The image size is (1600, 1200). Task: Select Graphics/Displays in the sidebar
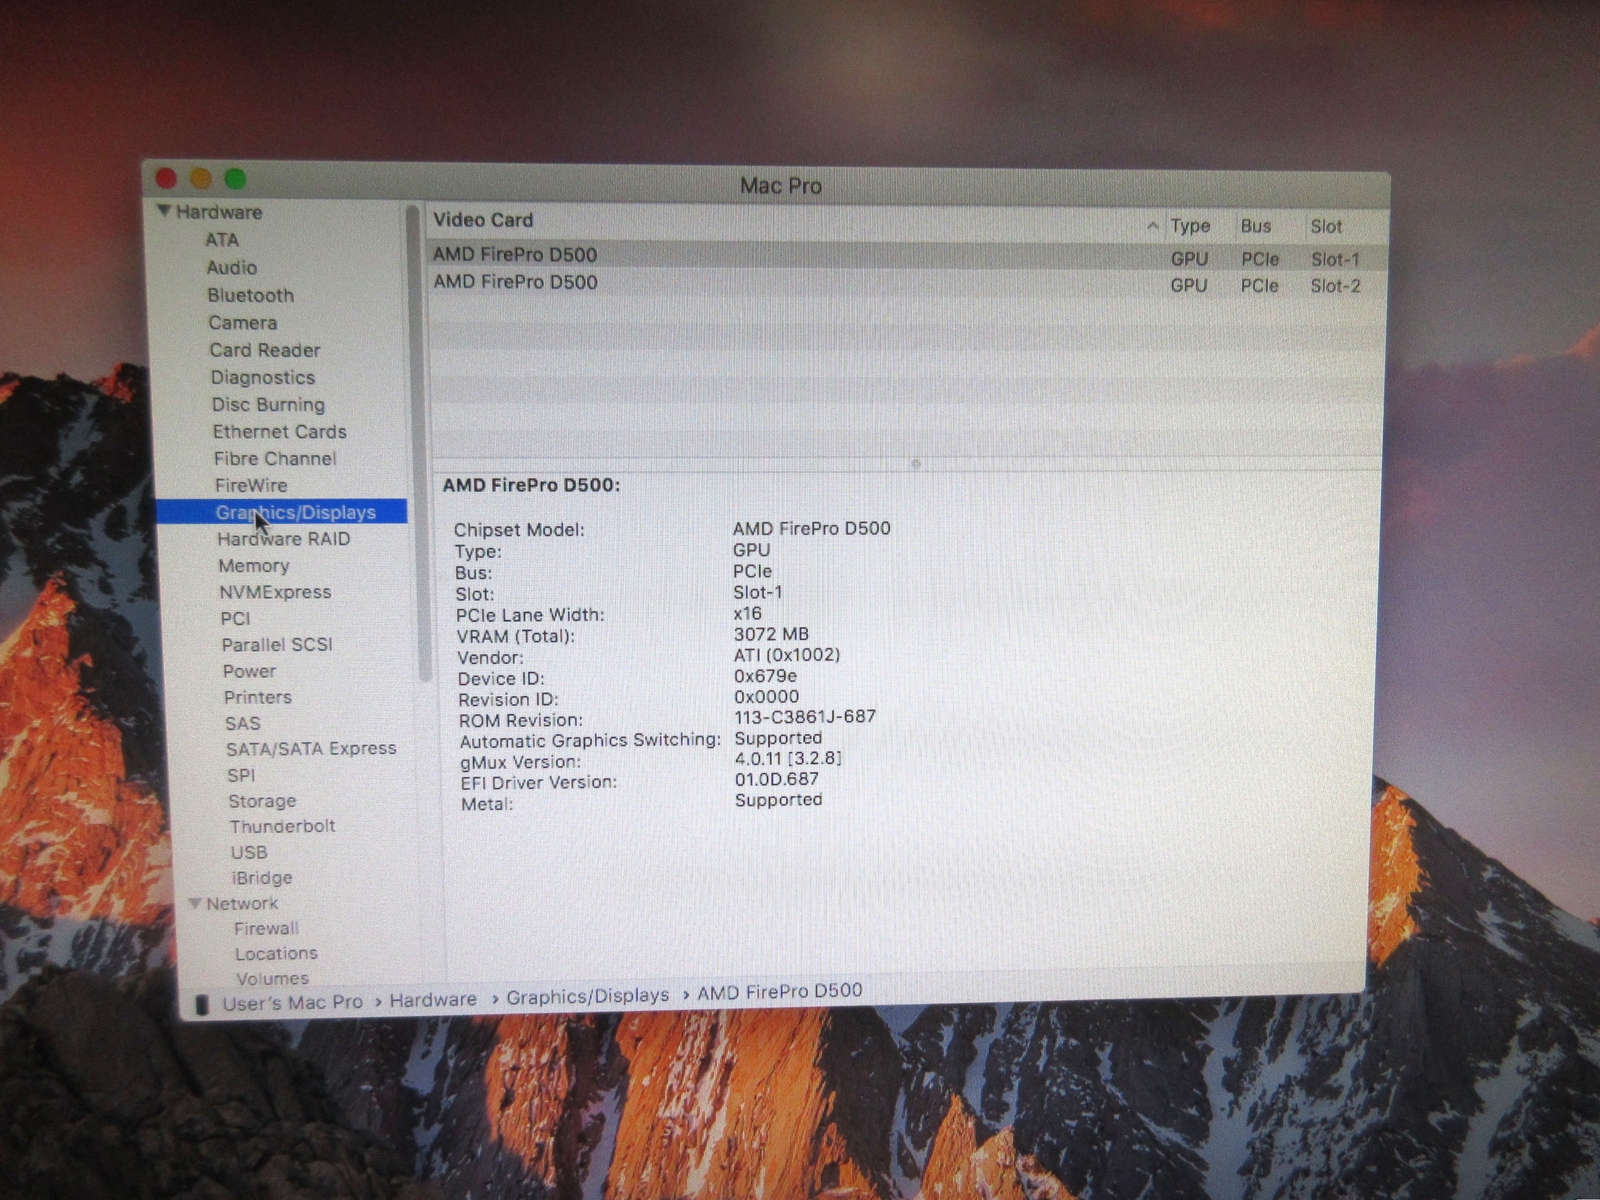pos(281,512)
